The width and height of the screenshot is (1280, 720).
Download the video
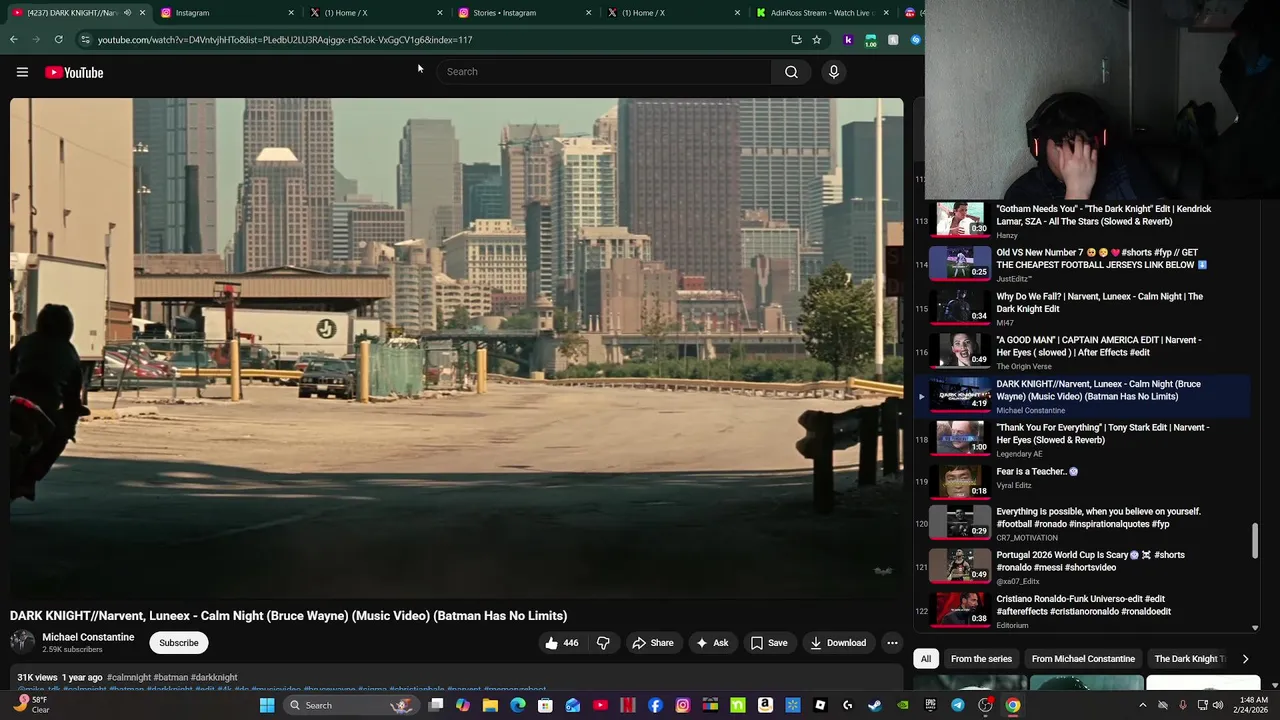[838, 643]
